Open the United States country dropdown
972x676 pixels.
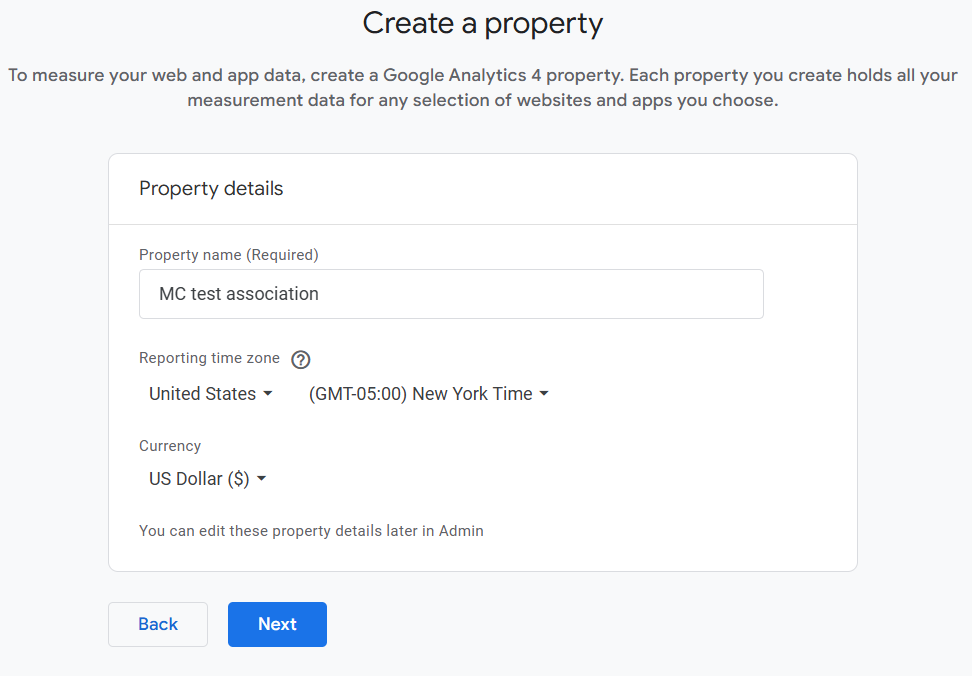(x=211, y=393)
